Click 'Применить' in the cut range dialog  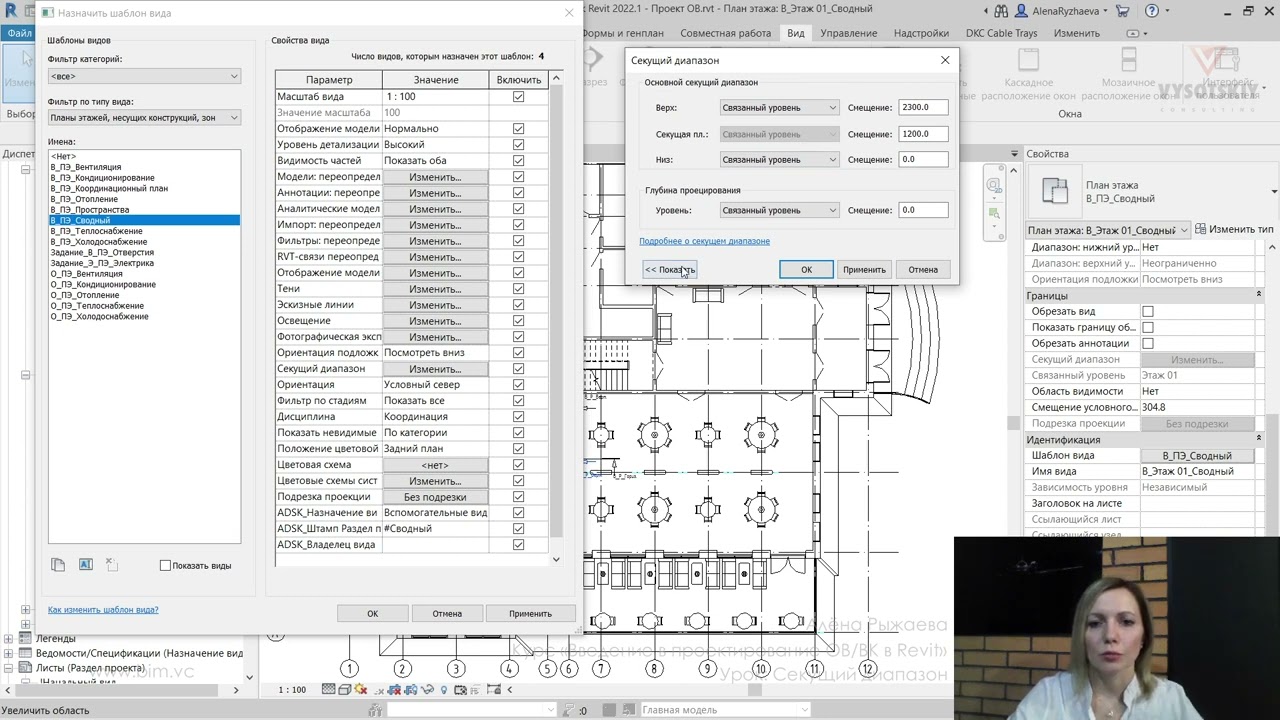pos(863,270)
